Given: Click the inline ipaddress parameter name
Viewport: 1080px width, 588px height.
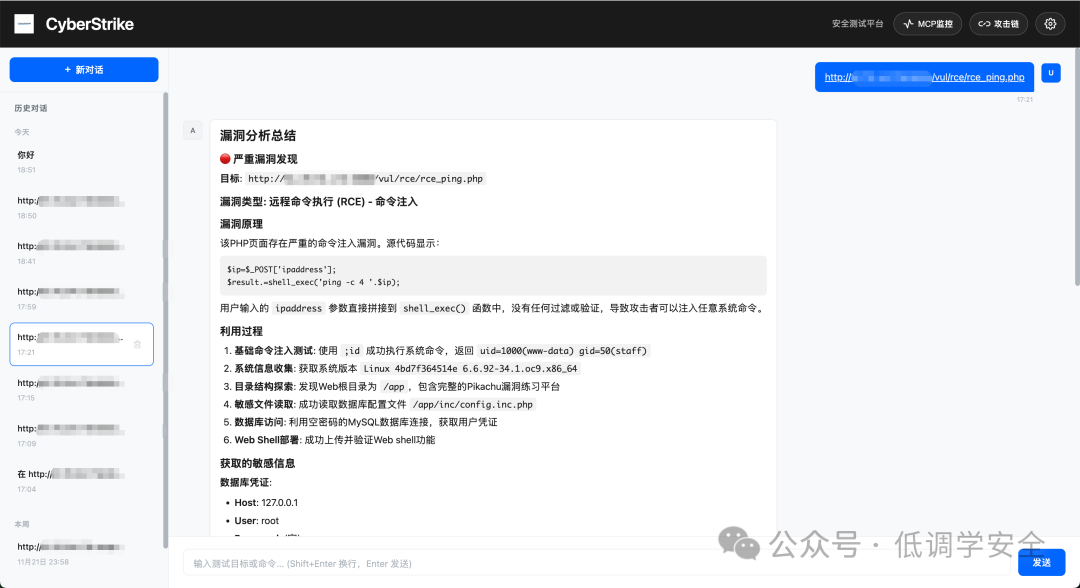Looking at the screenshot, I should (x=298, y=308).
